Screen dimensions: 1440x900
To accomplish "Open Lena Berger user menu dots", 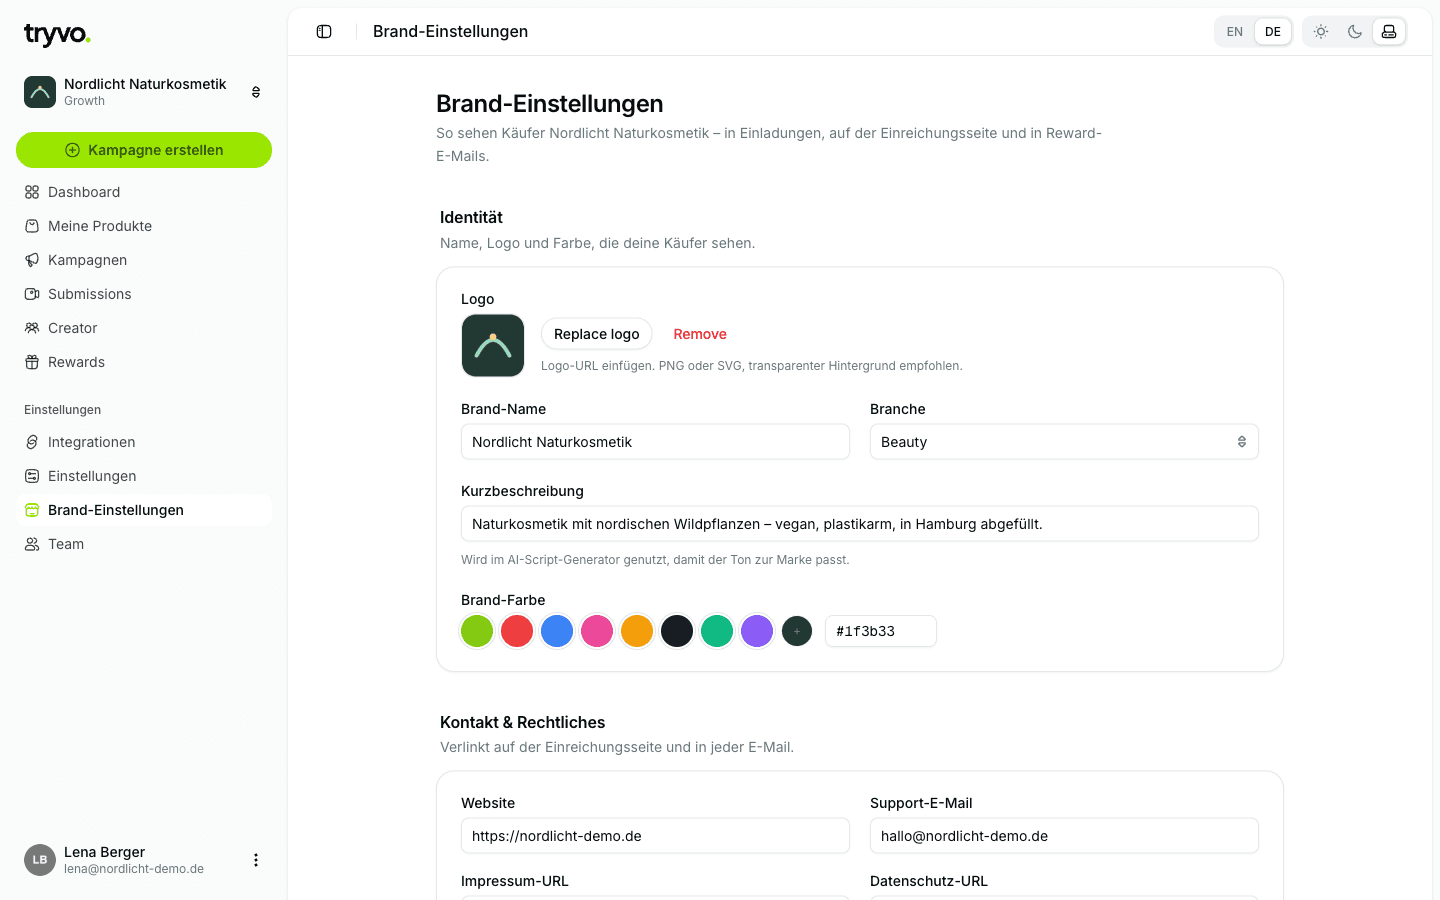I will click(256, 860).
